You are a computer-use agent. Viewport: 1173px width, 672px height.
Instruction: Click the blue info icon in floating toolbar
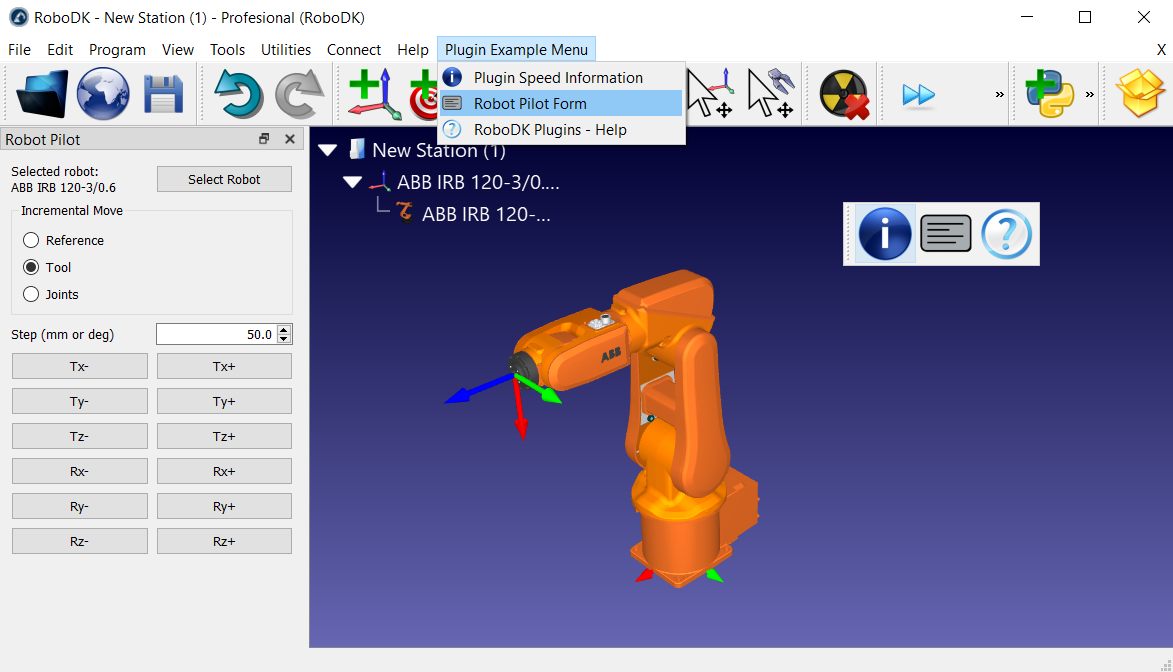(x=885, y=234)
